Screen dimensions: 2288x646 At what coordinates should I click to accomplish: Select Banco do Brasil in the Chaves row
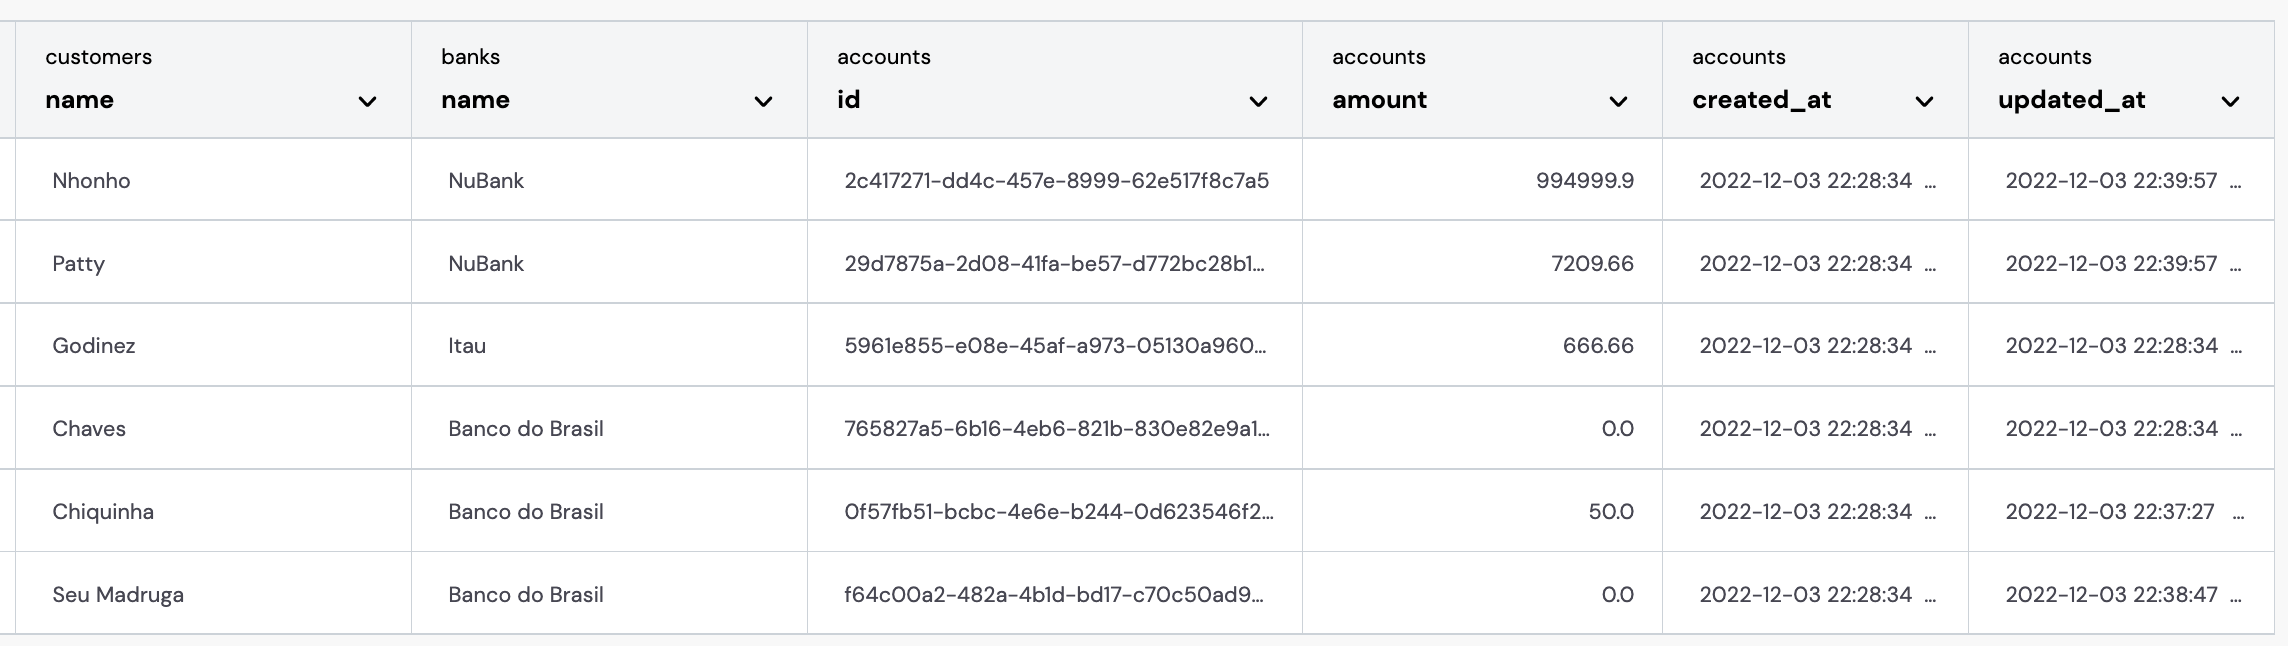[524, 428]
